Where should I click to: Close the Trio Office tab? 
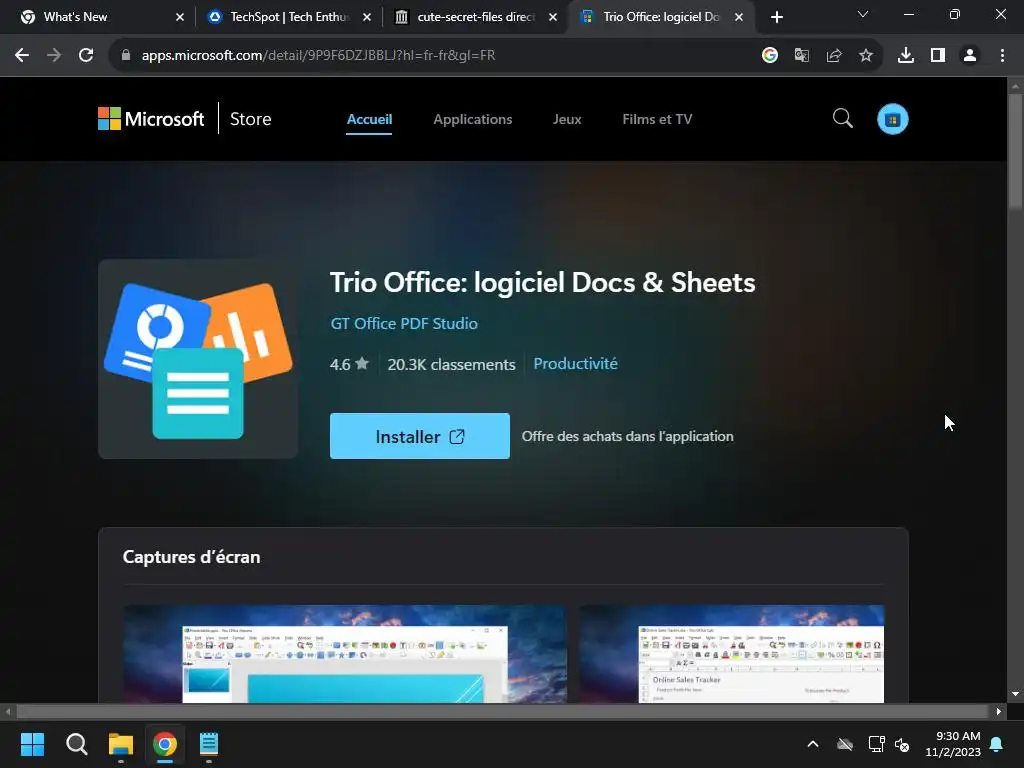pyautogui.click(x=739, y=17)
